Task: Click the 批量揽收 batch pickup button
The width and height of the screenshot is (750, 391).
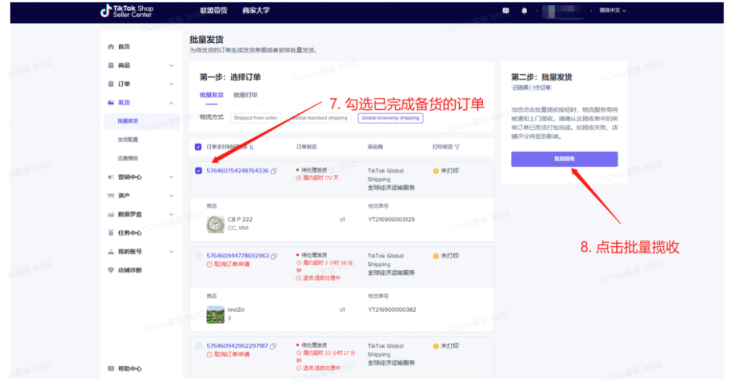Action: click(x=564, y=159)
